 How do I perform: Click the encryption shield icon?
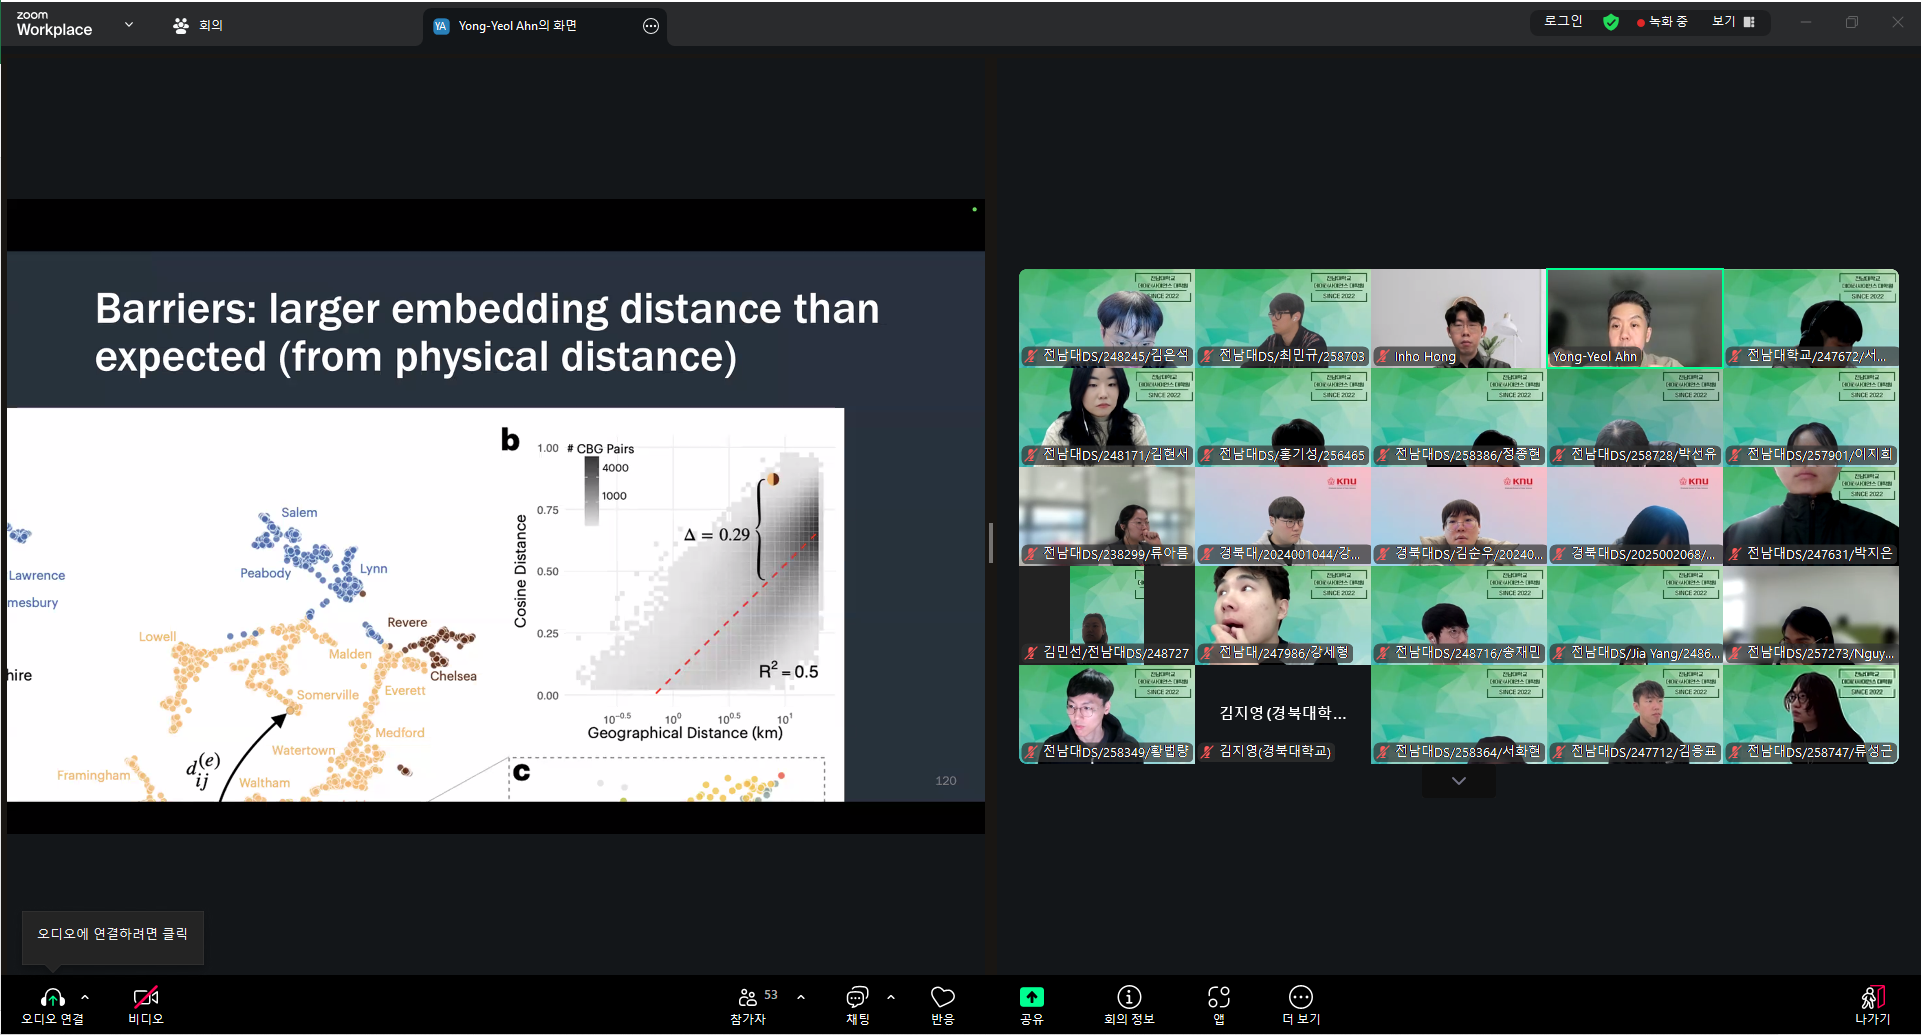point(1610,22)
